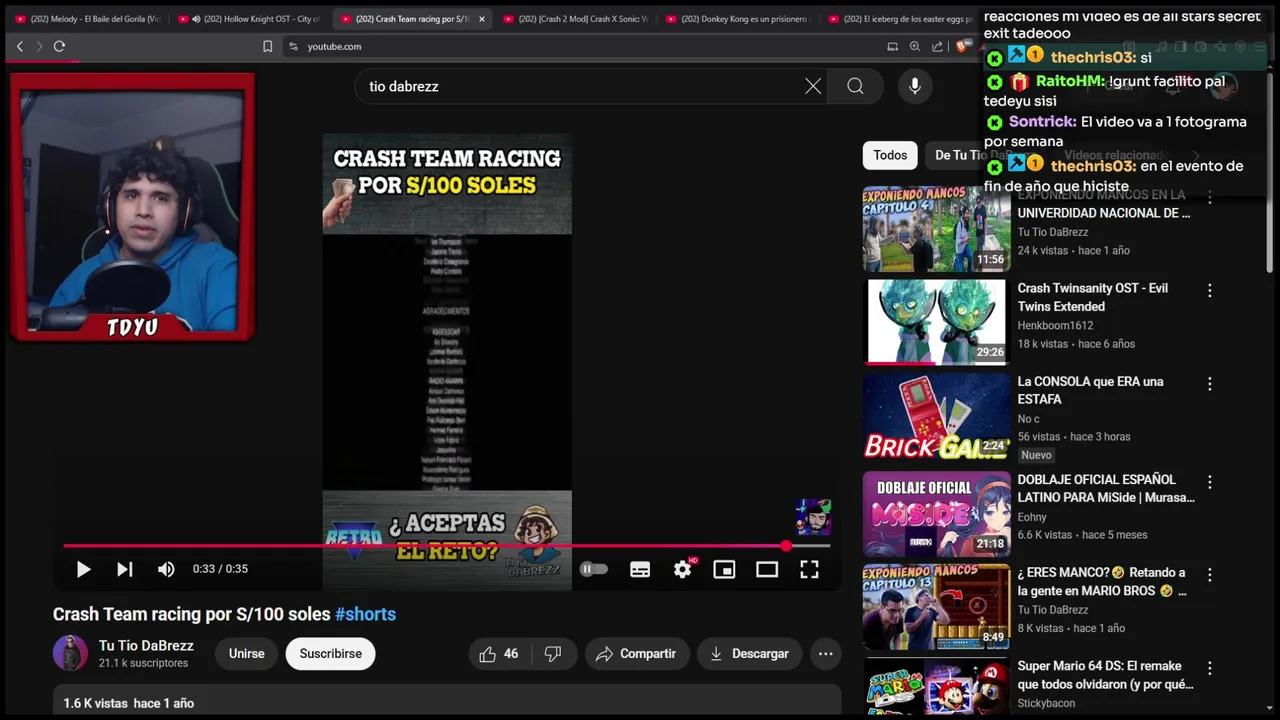Click the Descargar button

point(749,654)
